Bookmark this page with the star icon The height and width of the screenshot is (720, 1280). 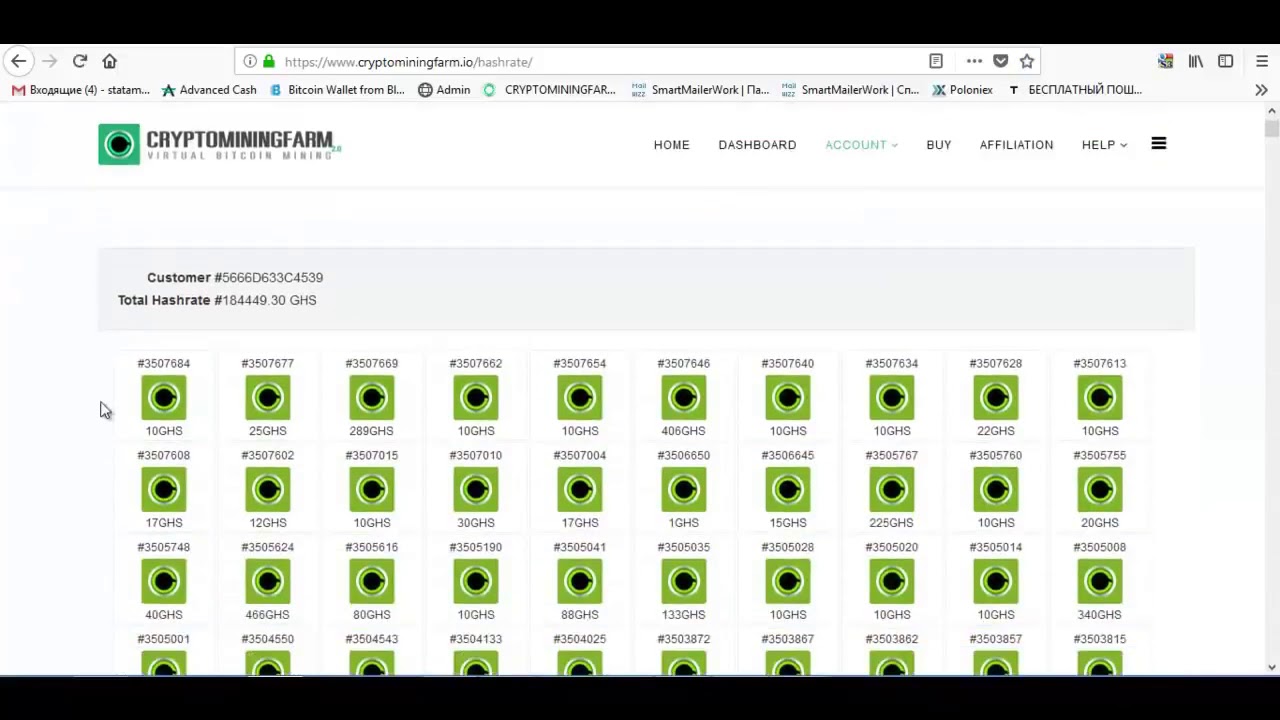[1027, 61]
